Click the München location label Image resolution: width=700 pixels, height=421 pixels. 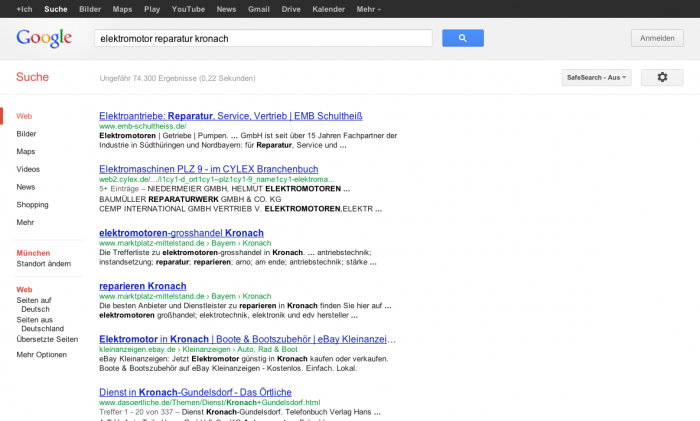(x=33, y=253)
